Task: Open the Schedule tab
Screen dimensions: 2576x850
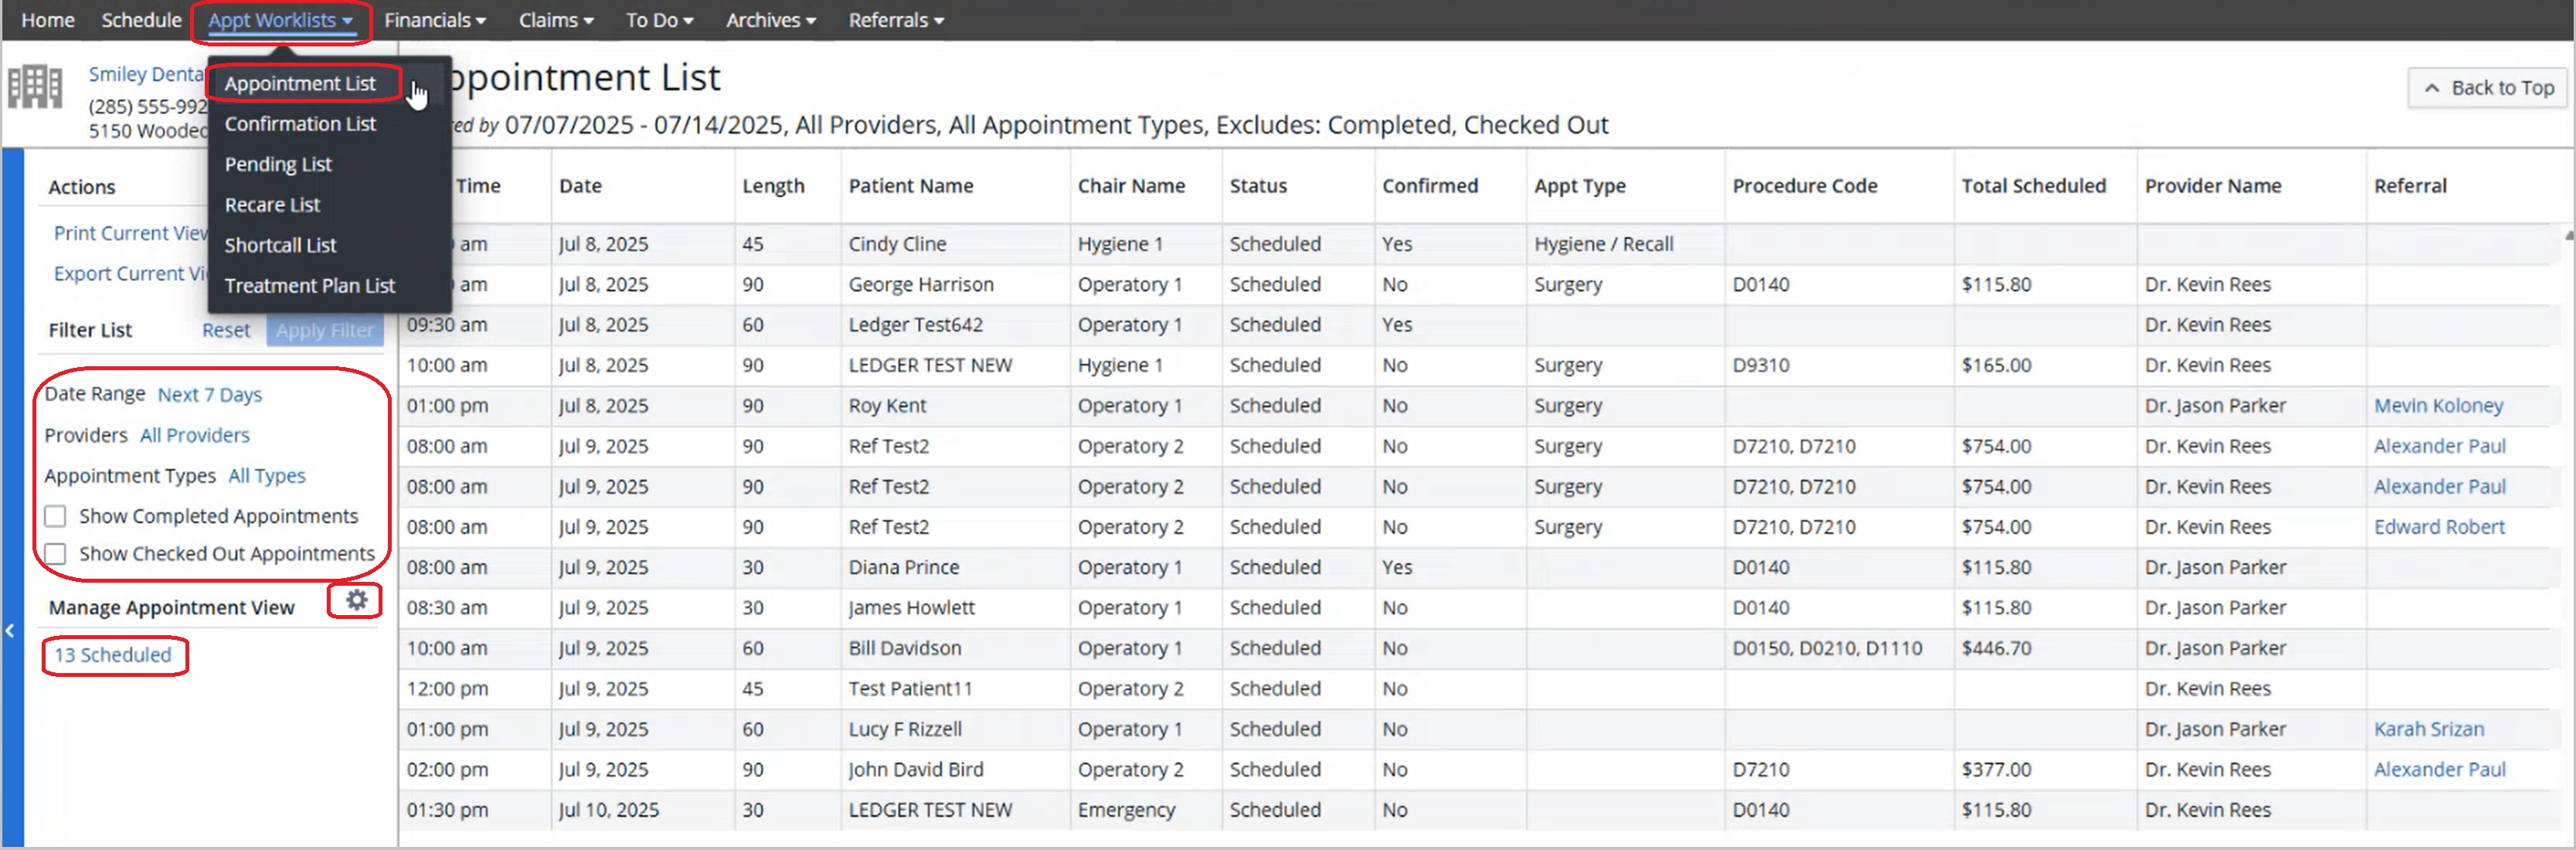Action: tap(141, 20)
